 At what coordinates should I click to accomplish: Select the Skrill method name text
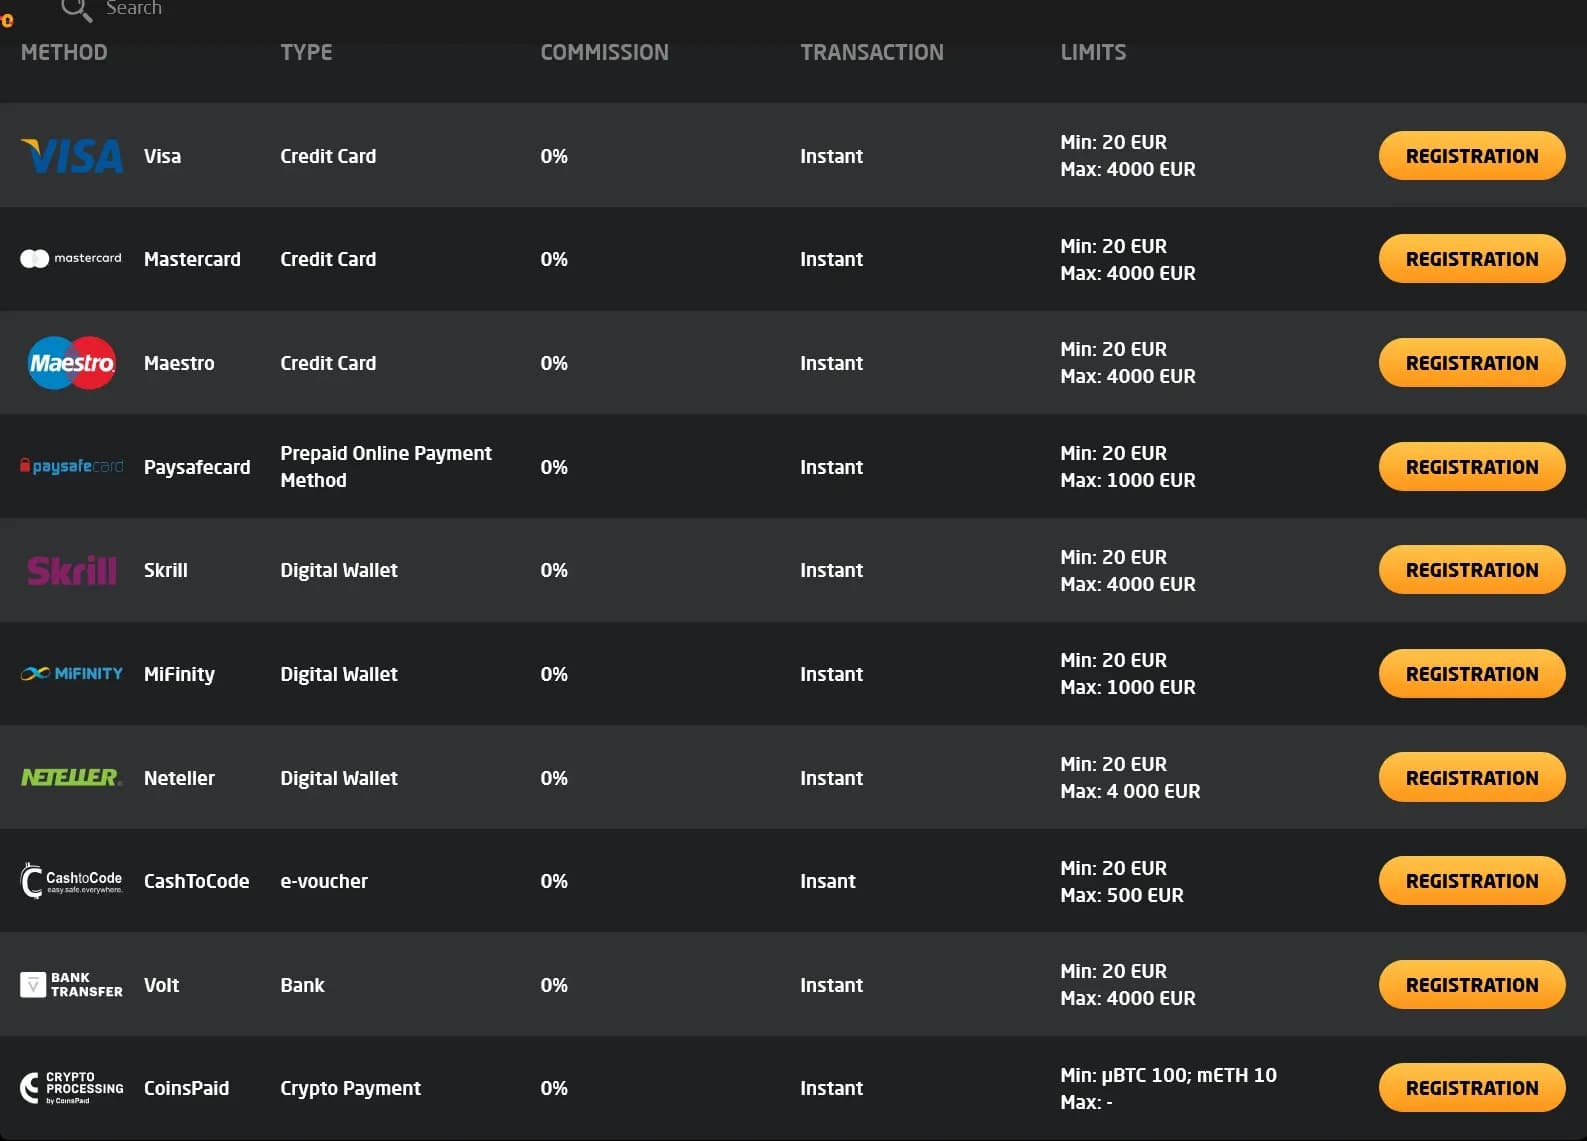(x=165, y=570)
